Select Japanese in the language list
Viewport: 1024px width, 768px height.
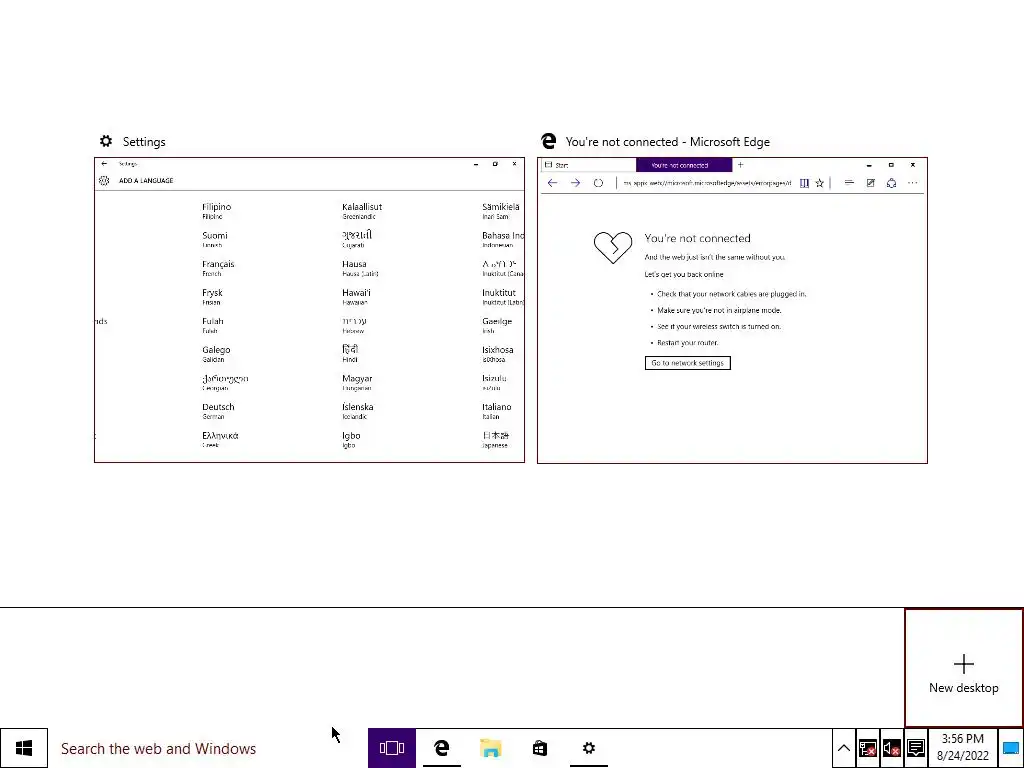click(495, 440)
